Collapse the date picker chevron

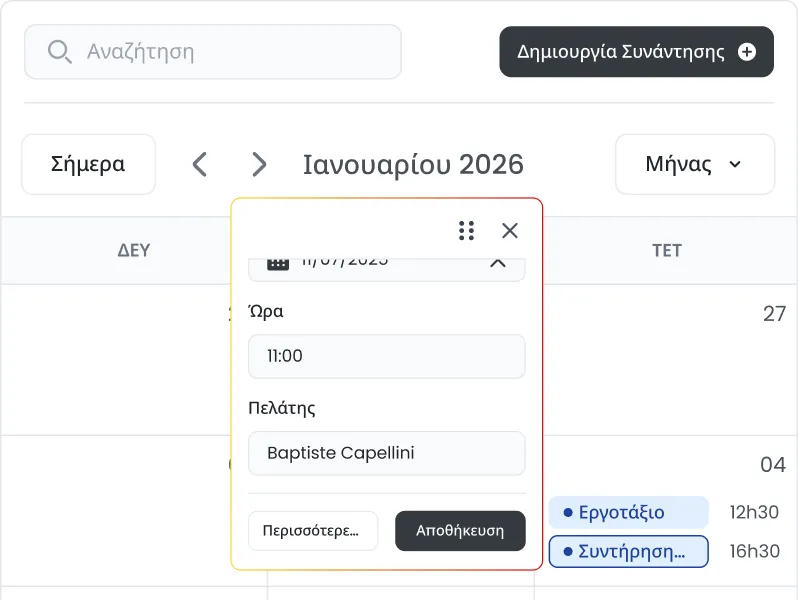pyautogui.click(x=498, y=263)
